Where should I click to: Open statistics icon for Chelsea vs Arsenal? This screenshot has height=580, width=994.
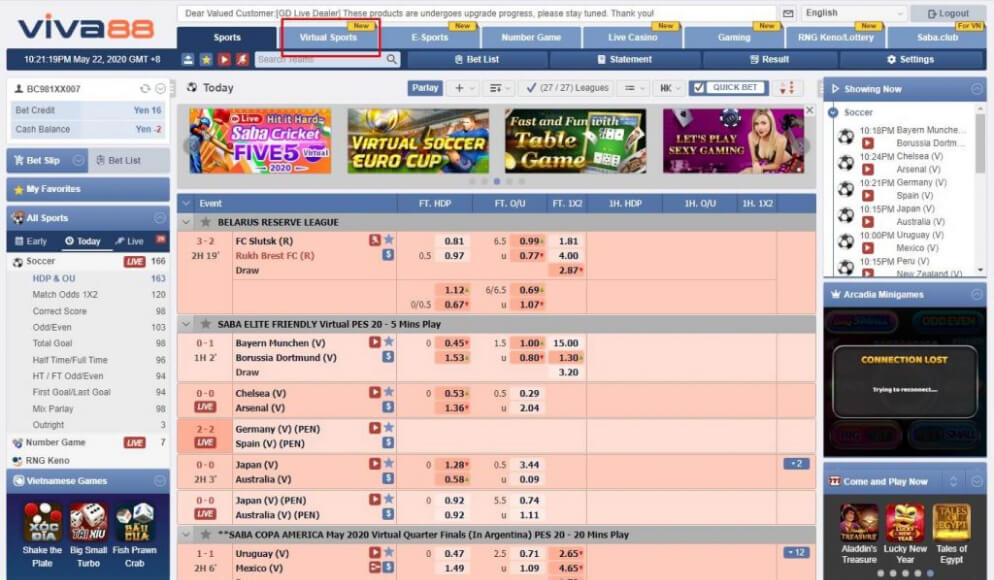[388, 407]
